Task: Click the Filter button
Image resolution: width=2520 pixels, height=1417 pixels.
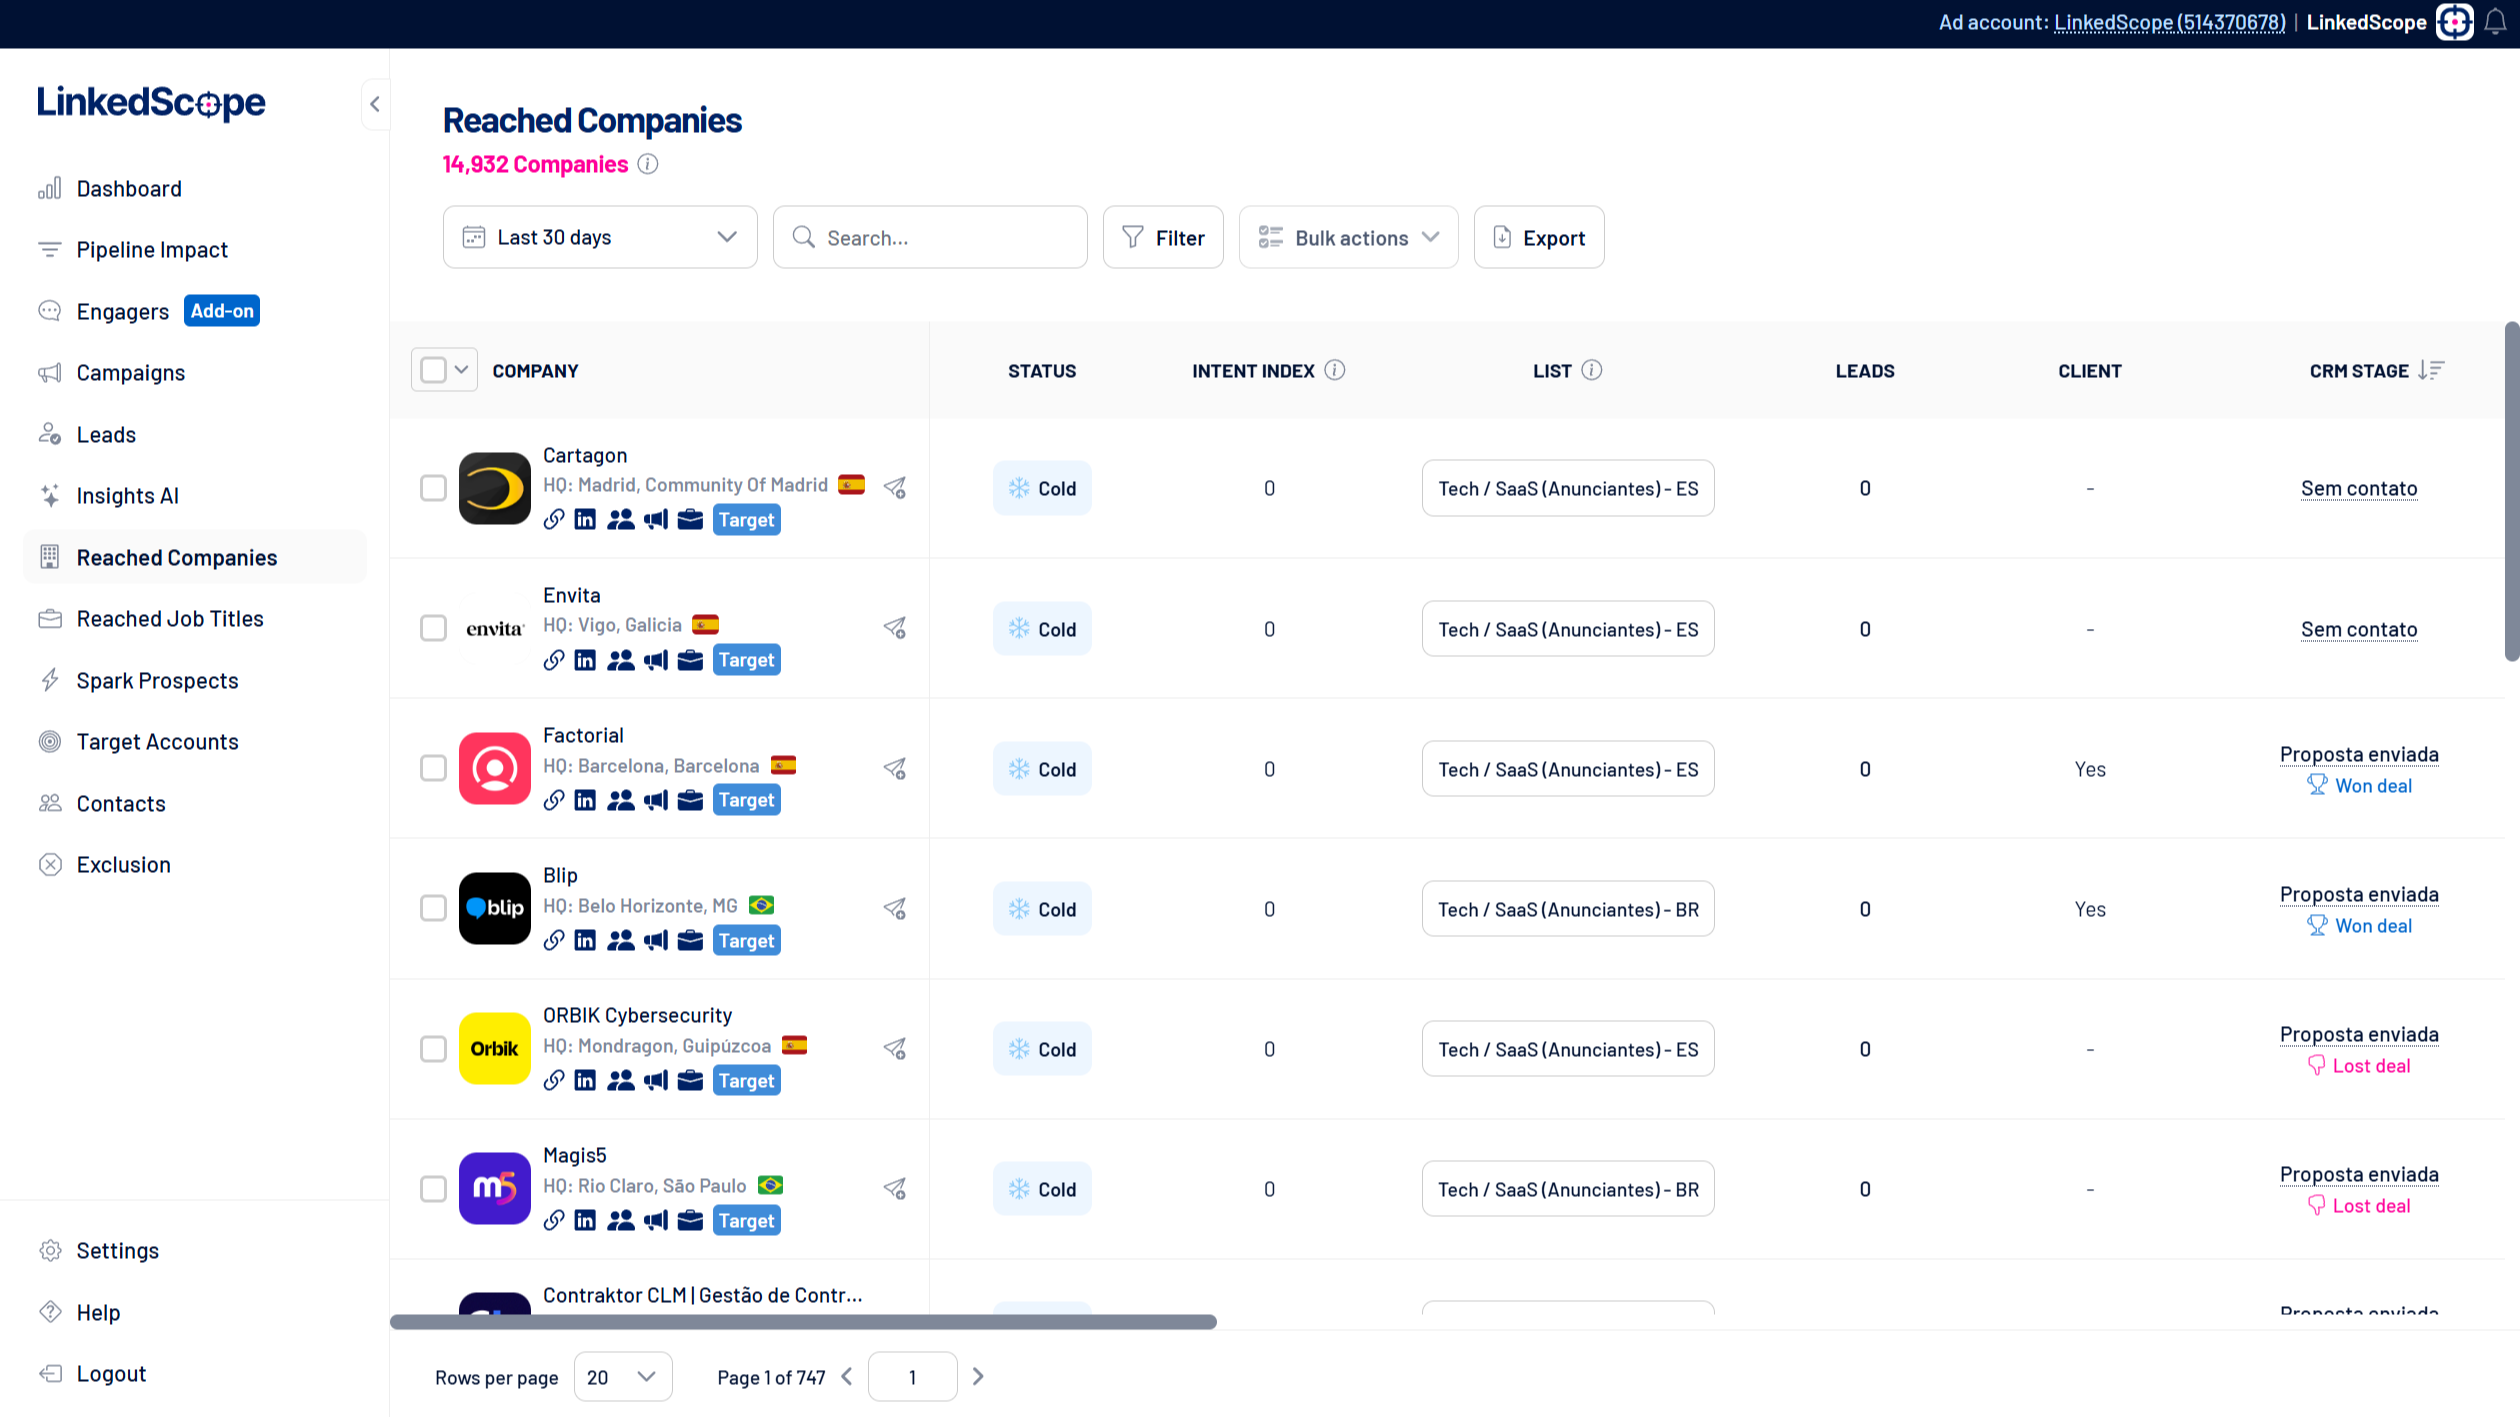Action: (1163, 237)
